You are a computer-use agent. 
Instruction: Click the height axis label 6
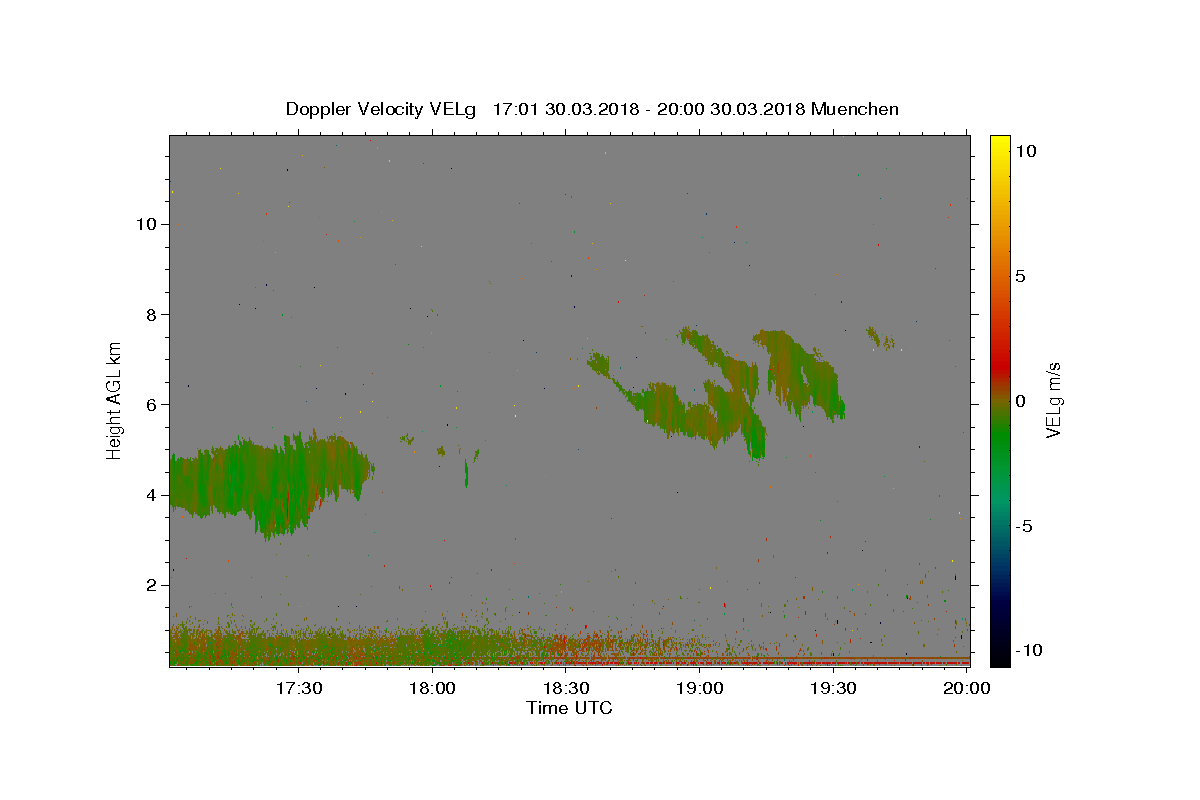coord(153,404)
